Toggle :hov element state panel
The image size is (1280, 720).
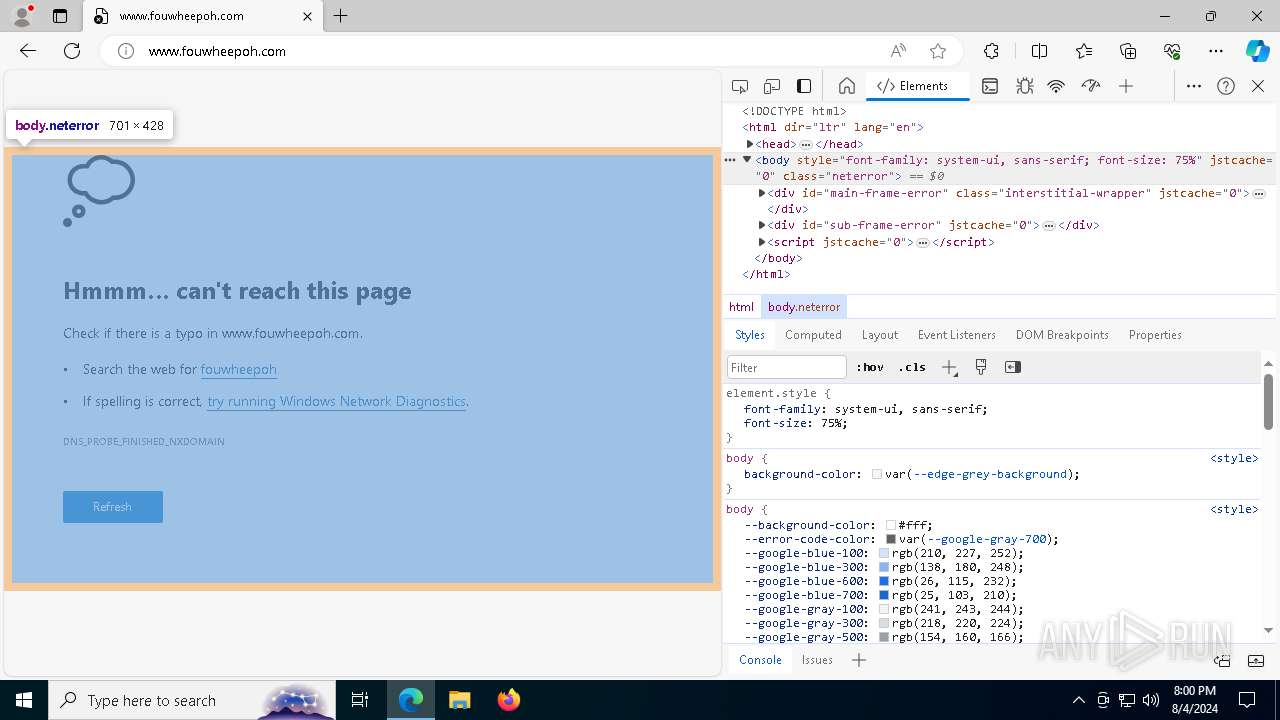870,367
